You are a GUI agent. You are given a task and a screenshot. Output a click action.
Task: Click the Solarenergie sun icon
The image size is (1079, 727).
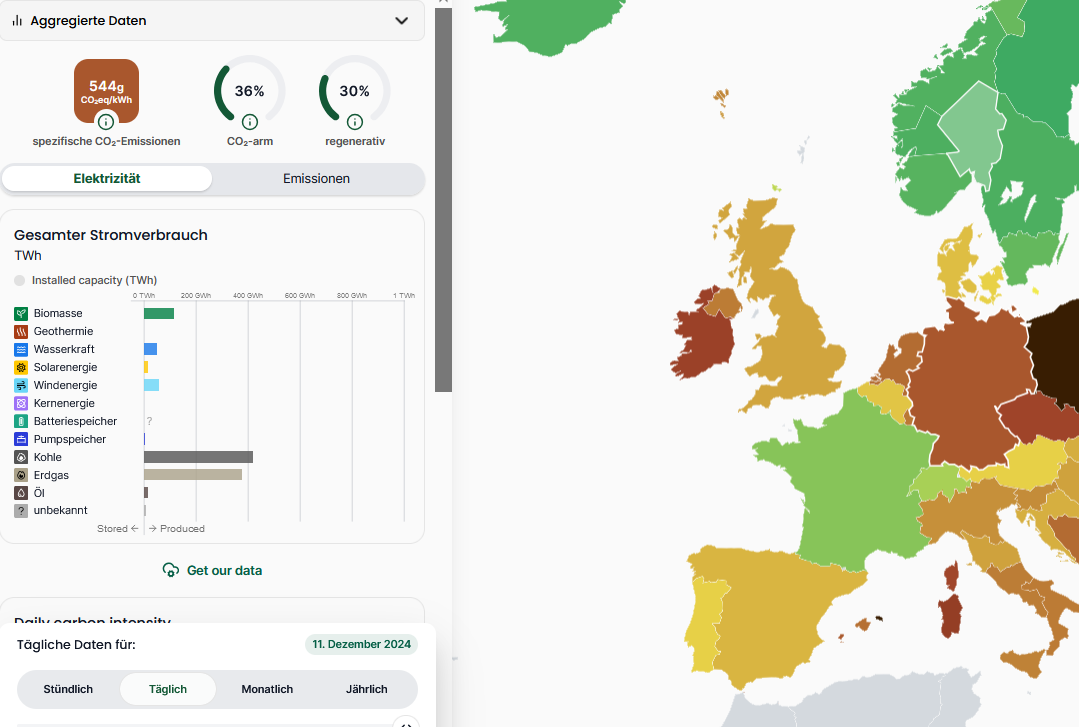pos(21,368)
